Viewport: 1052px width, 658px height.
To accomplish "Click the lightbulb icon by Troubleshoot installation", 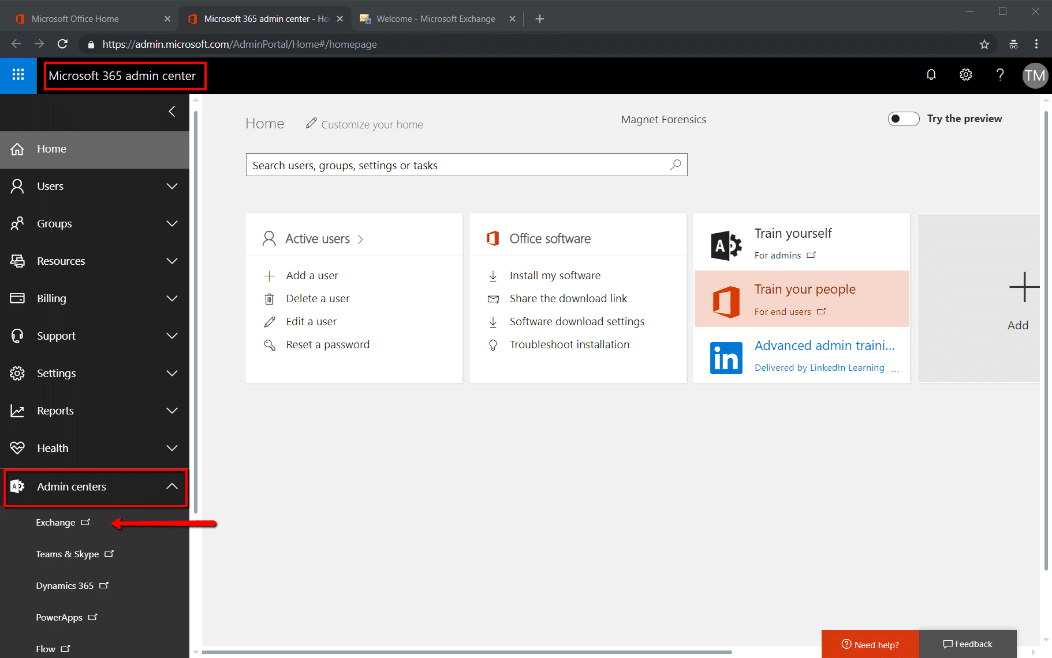I will coord(493,345).
